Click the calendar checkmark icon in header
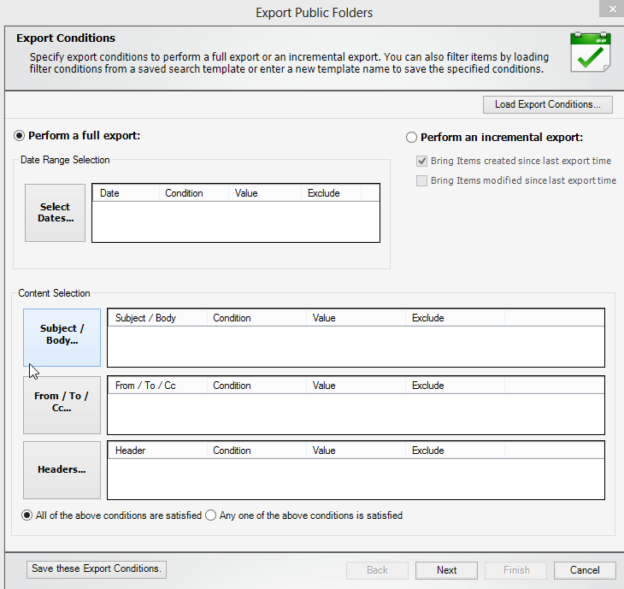The image size is (624, 589). point(589,53)
